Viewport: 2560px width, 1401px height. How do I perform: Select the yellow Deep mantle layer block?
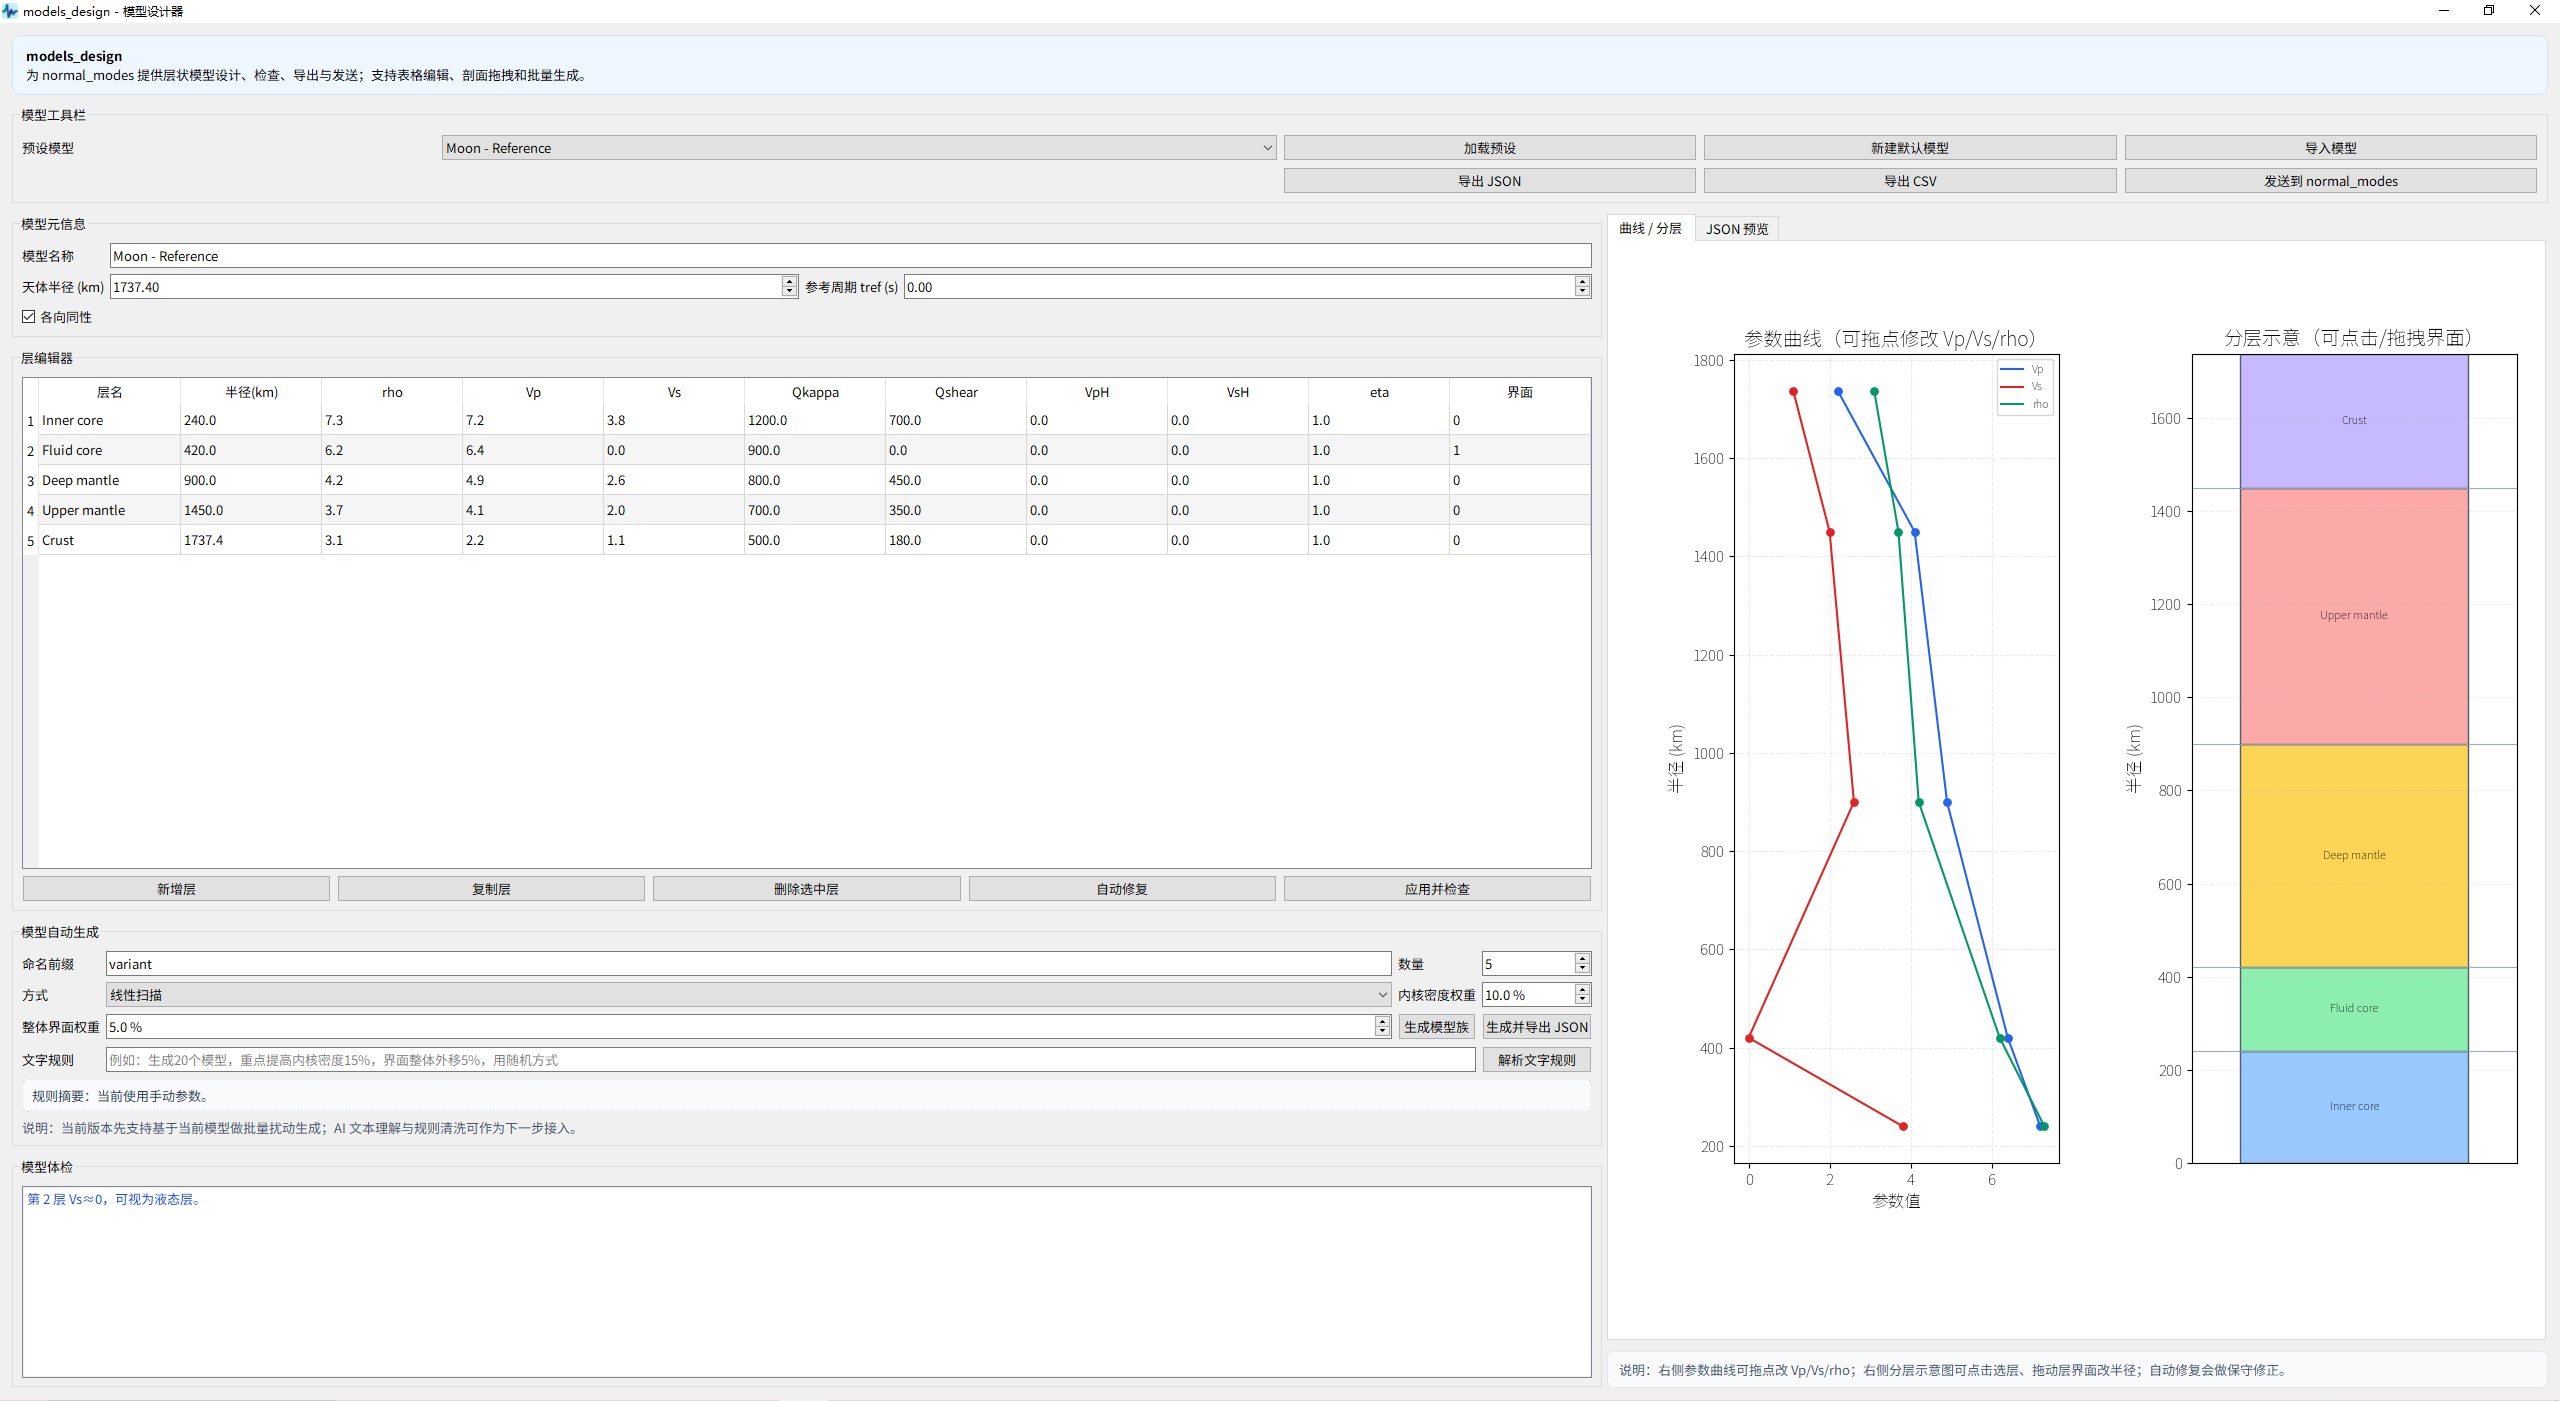click(2354, 856)
